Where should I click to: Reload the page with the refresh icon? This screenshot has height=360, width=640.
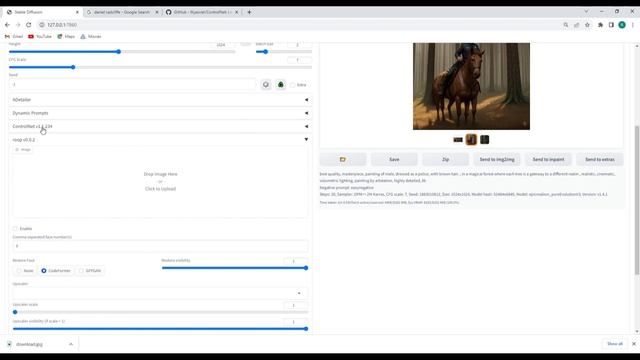[x=29, y=25]
